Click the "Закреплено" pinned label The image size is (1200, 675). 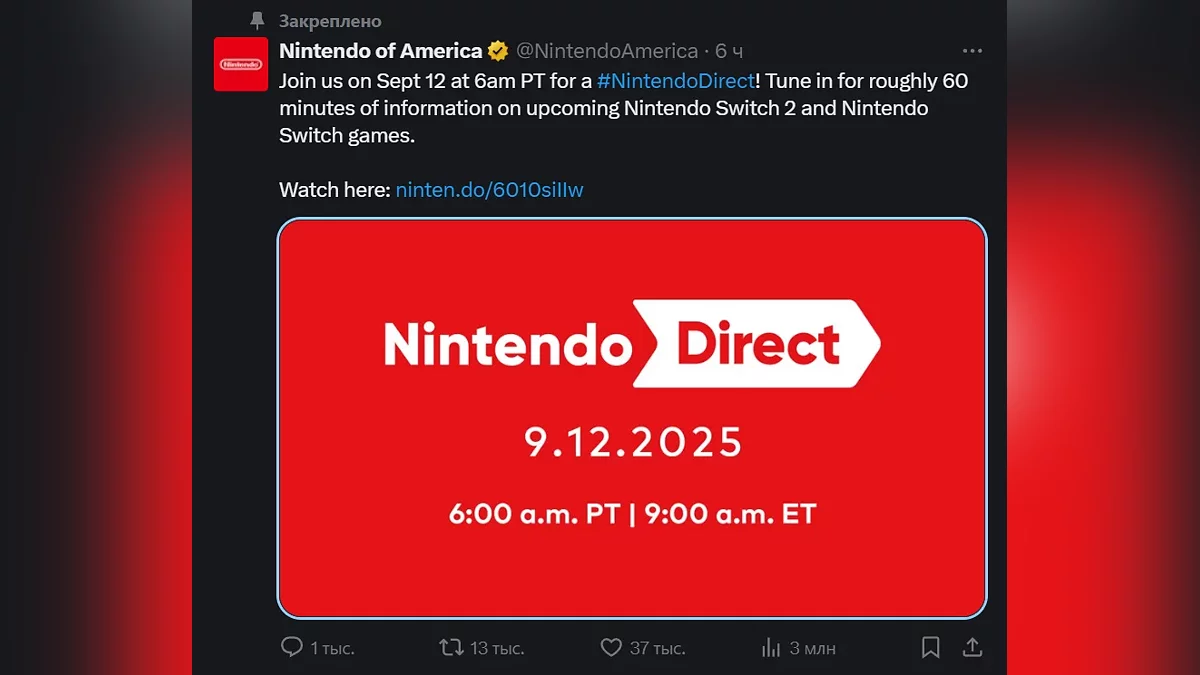(x=330, y=21)
